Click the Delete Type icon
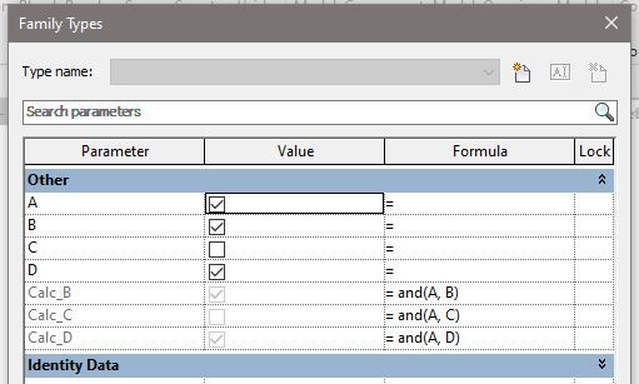639x384 pixels. pos(598,73)
